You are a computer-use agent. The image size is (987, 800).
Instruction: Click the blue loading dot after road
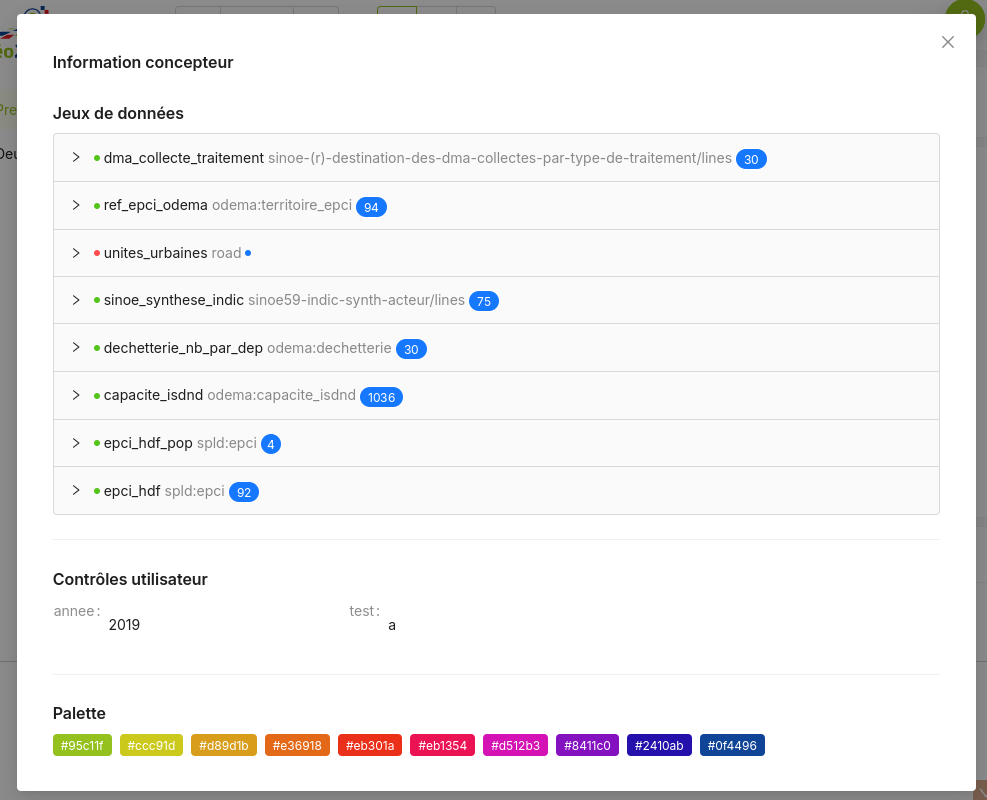[248, 253]
